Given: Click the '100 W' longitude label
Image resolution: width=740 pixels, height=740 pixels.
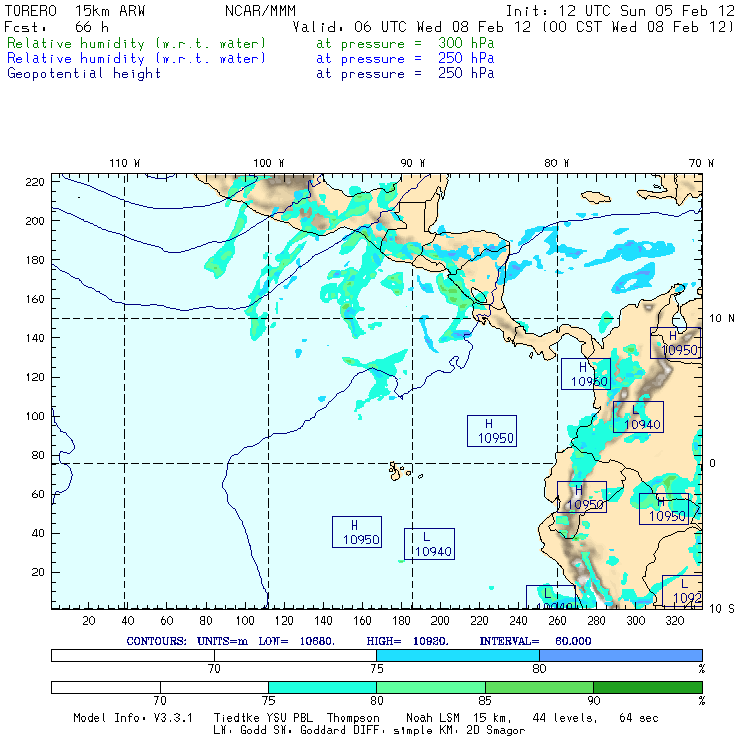Looking at the screenshot, I should click(269, 163).
